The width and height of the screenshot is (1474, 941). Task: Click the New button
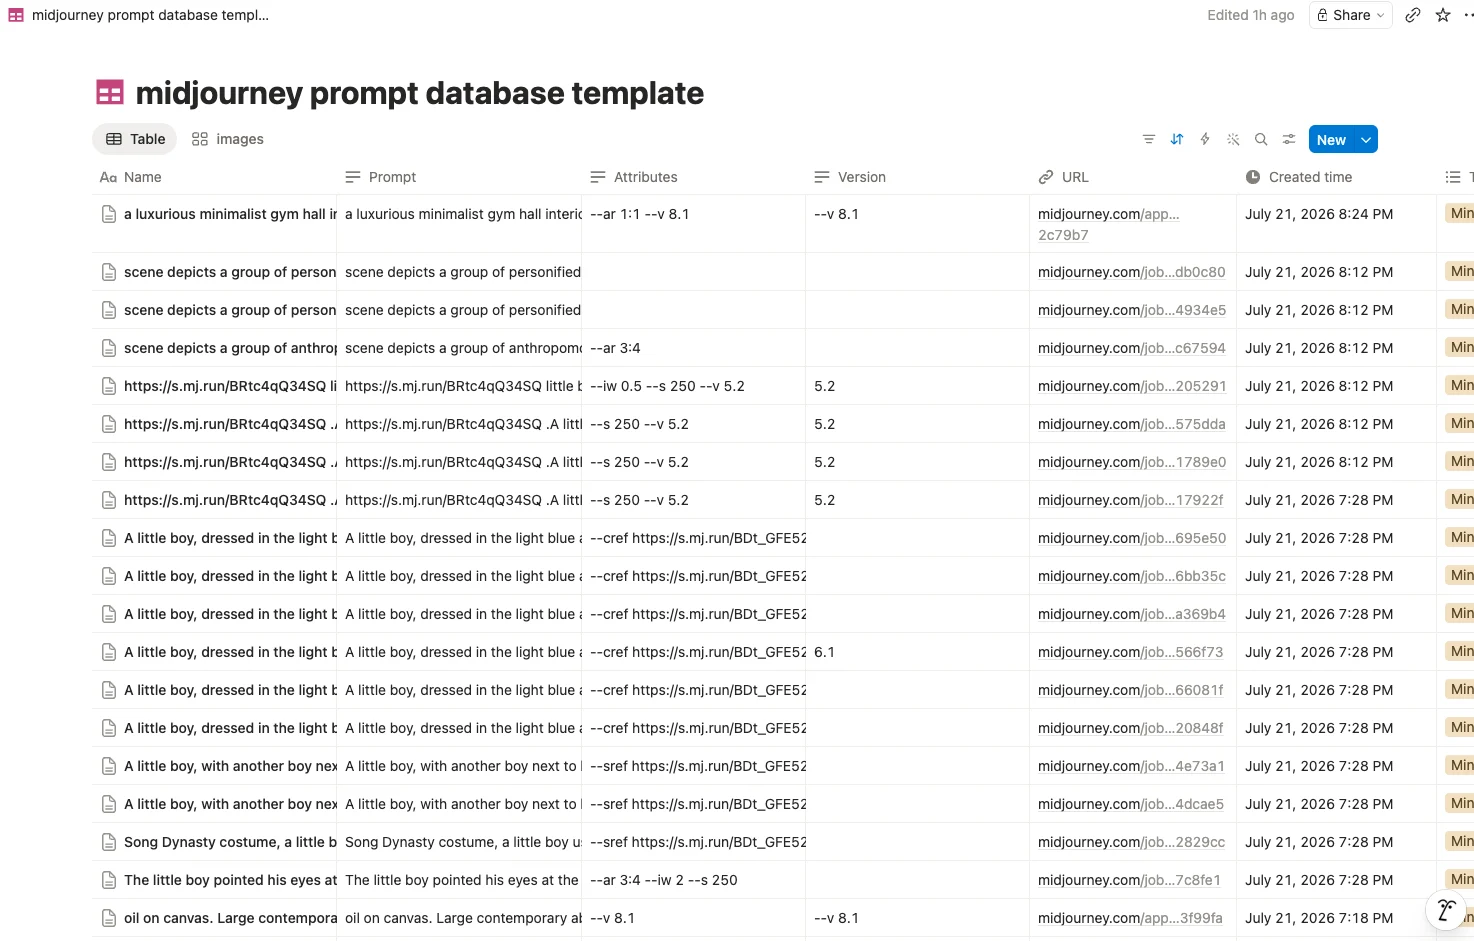[1331, 140]
